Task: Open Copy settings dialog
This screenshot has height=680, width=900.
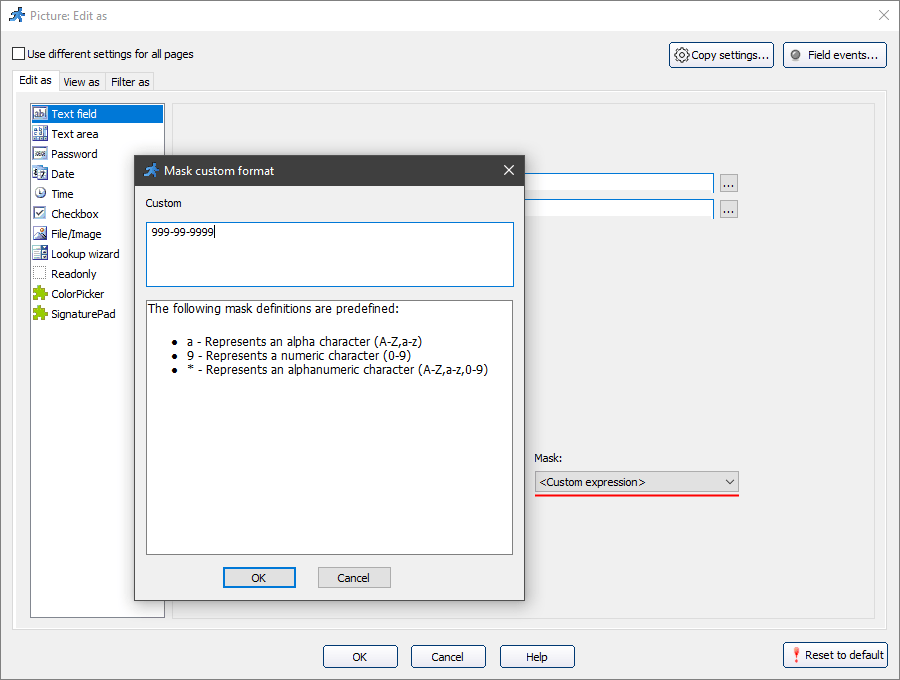Action: pos(721,55)
